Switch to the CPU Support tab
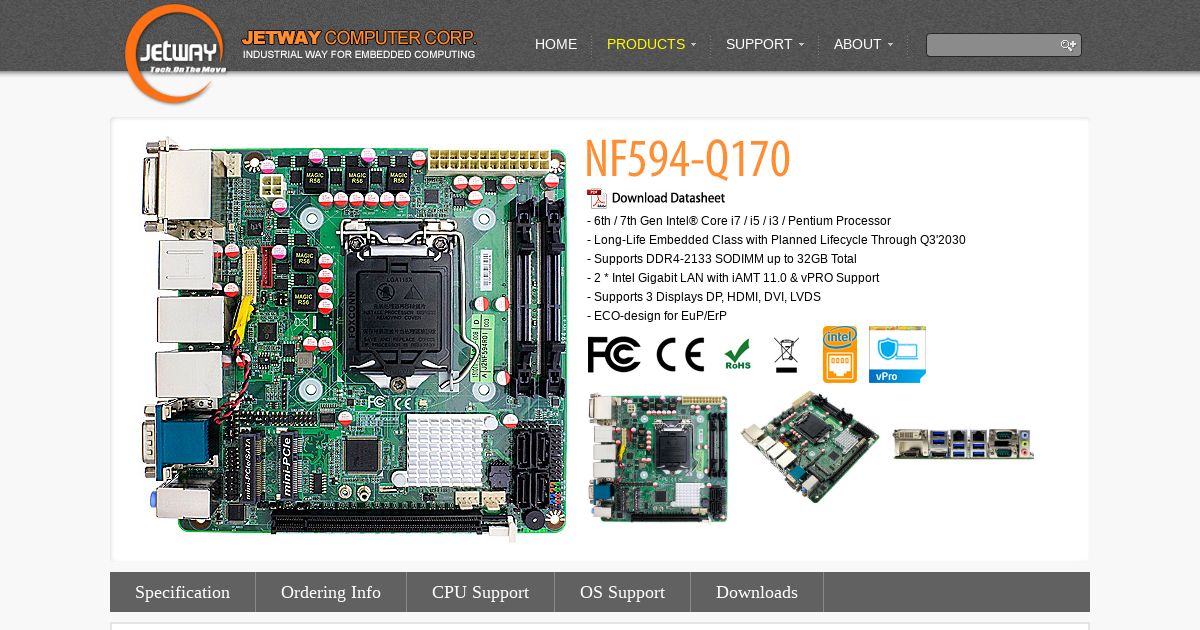 click(480, 592)
